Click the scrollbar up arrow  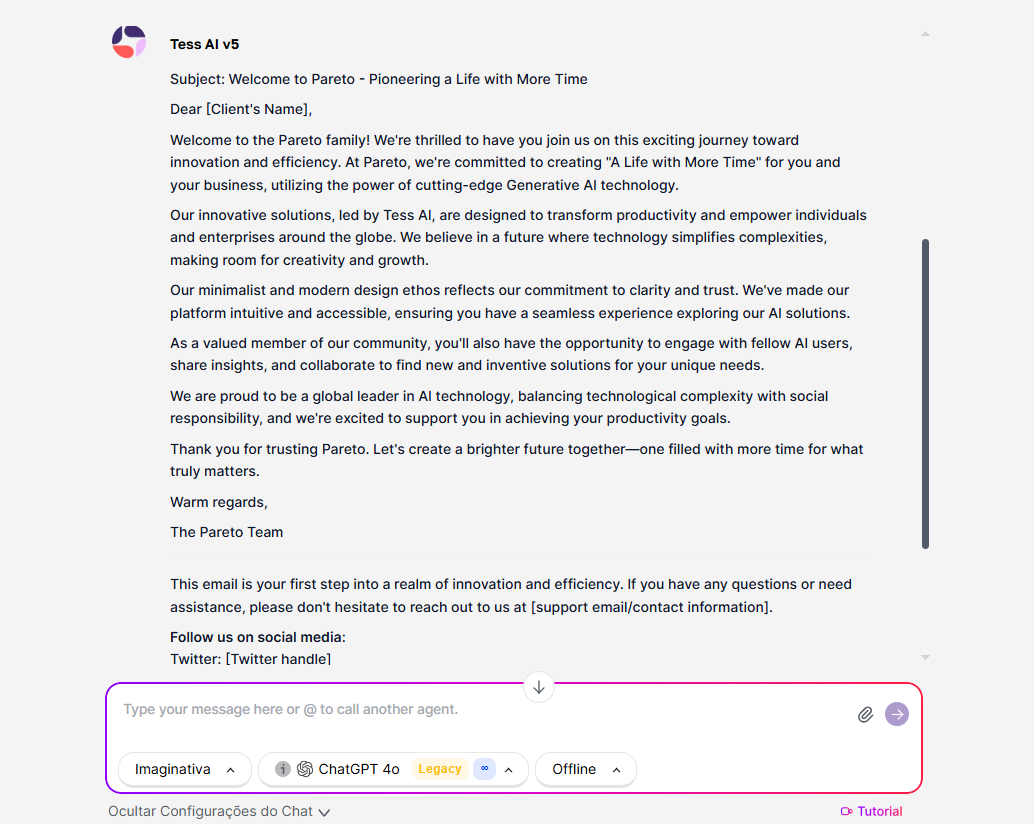pyautogui.click(x=925, y=34)
